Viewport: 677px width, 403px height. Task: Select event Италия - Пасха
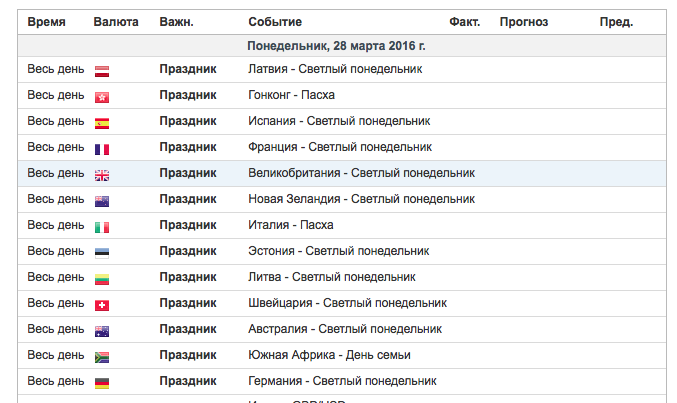coord(291,225)
